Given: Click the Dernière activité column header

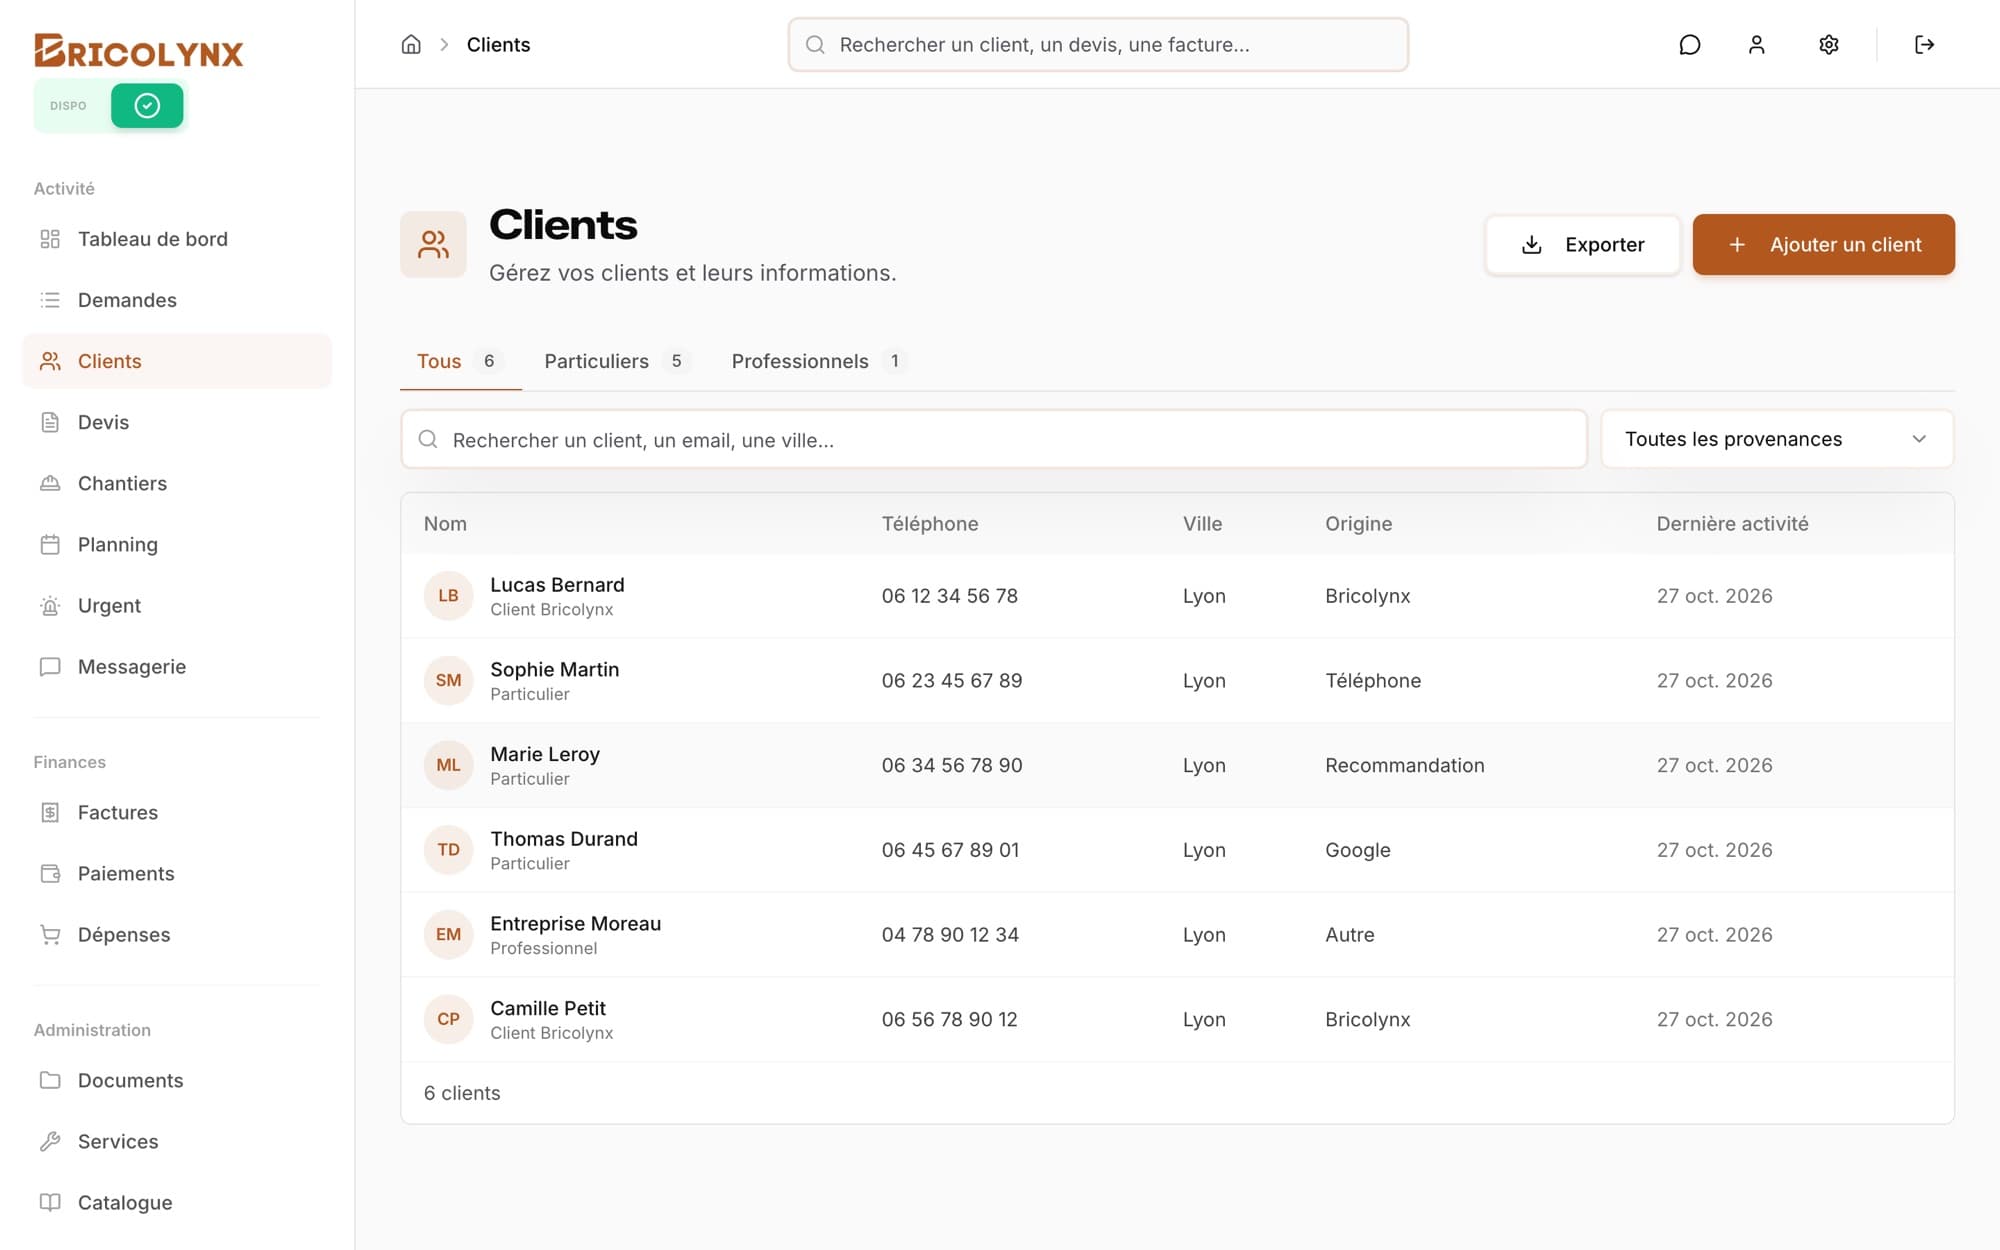Looking at the screenshot, I should coord(1732,524).
